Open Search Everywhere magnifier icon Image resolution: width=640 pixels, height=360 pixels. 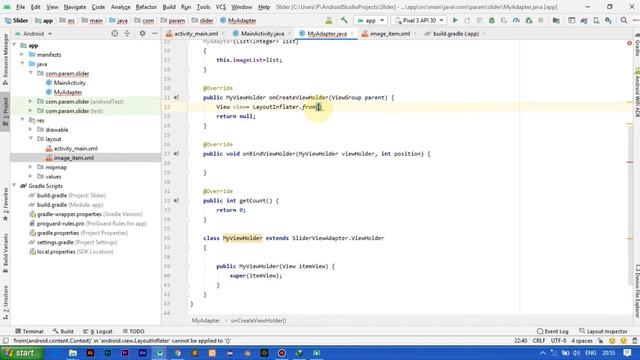[624, 20]
